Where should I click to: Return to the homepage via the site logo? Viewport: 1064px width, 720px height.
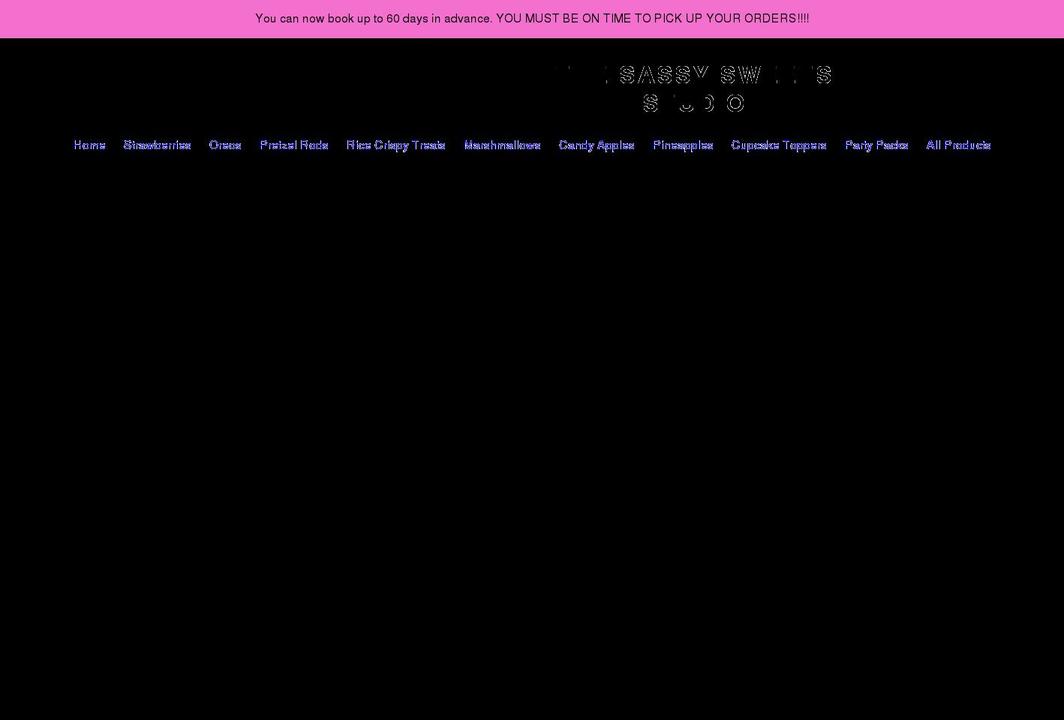694,87
